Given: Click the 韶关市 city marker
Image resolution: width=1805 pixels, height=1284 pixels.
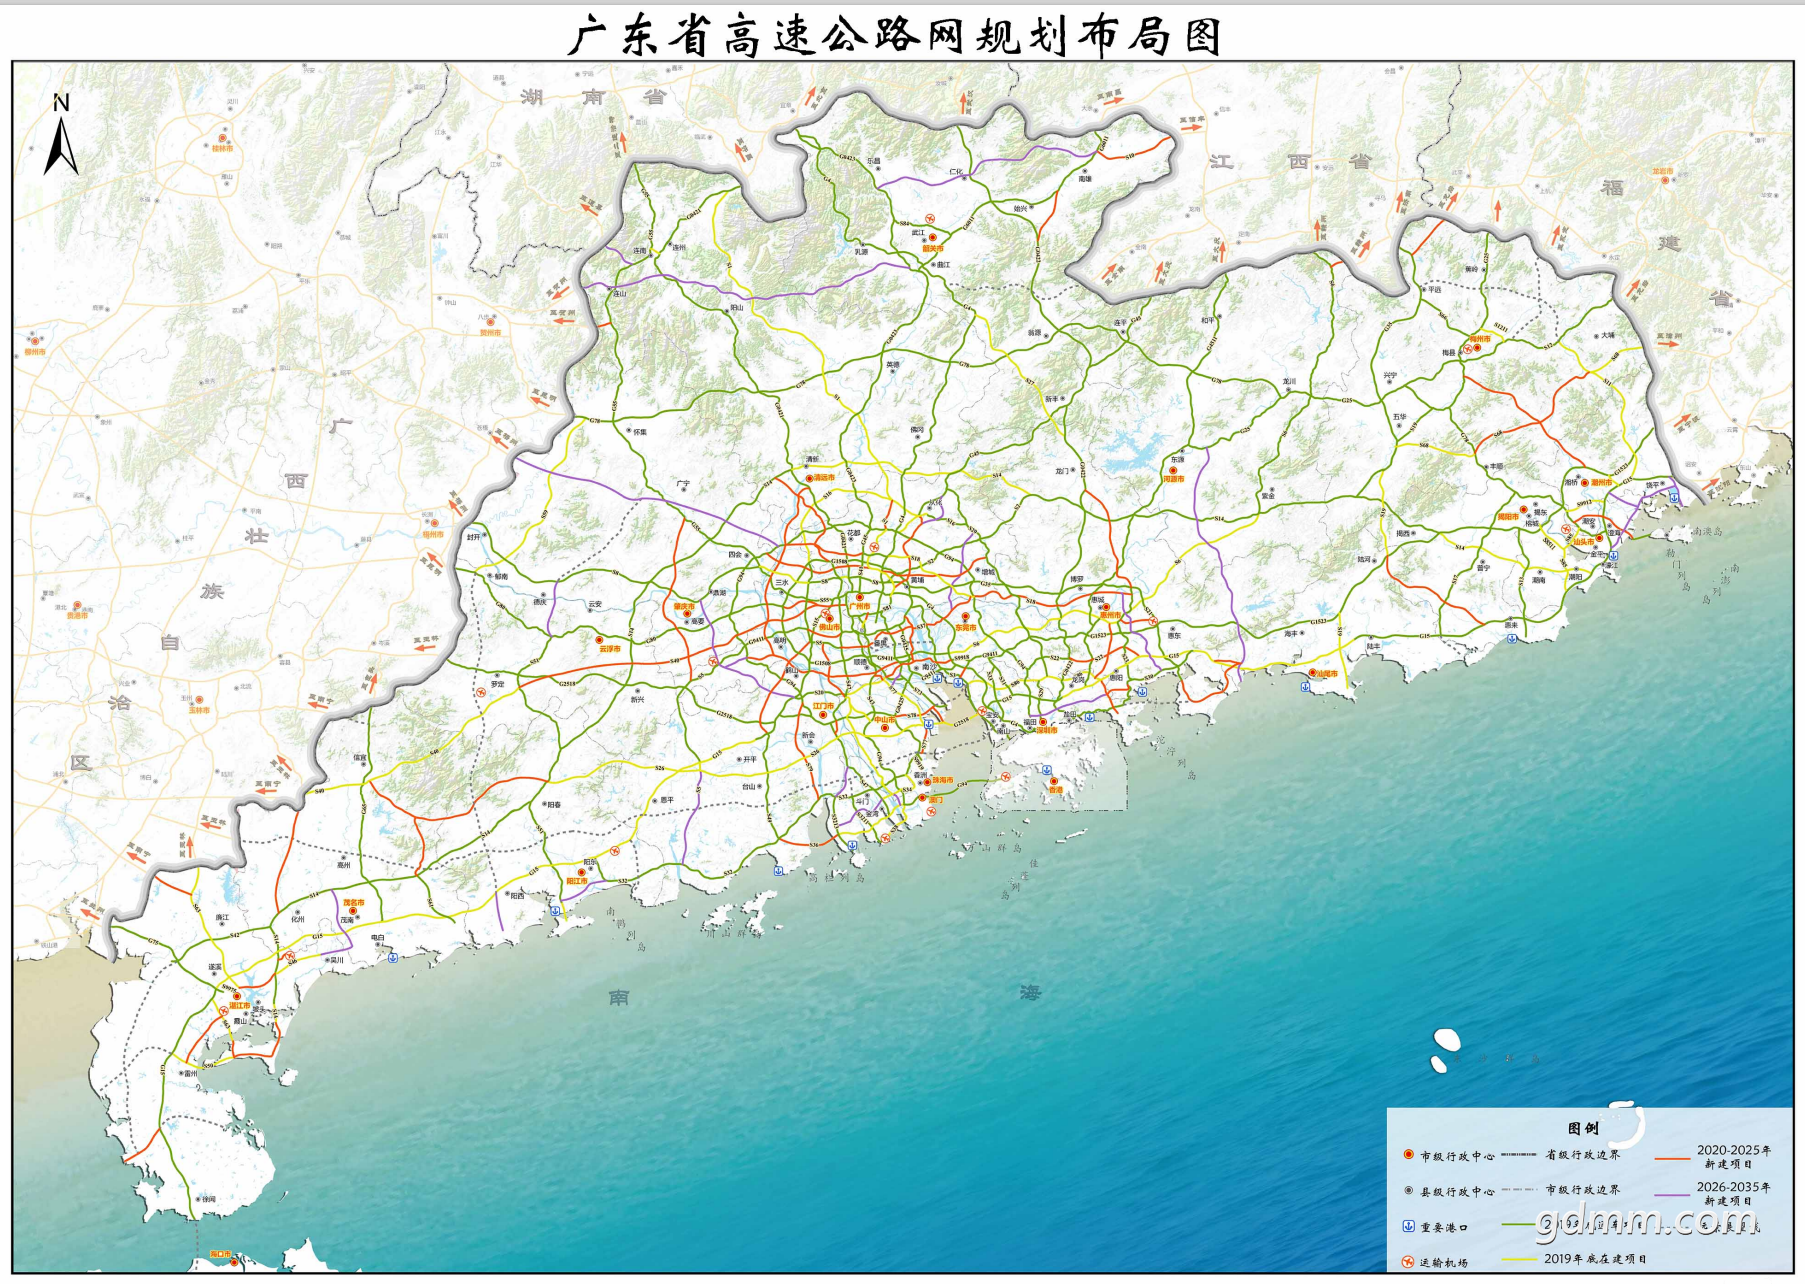Looking at the screenshot, I should [932, 238].
